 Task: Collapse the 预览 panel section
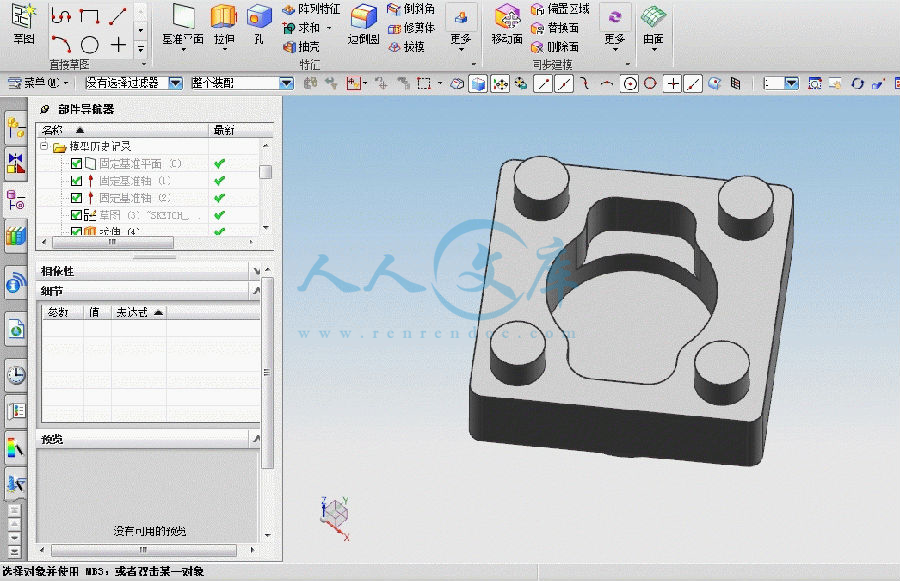256,439
